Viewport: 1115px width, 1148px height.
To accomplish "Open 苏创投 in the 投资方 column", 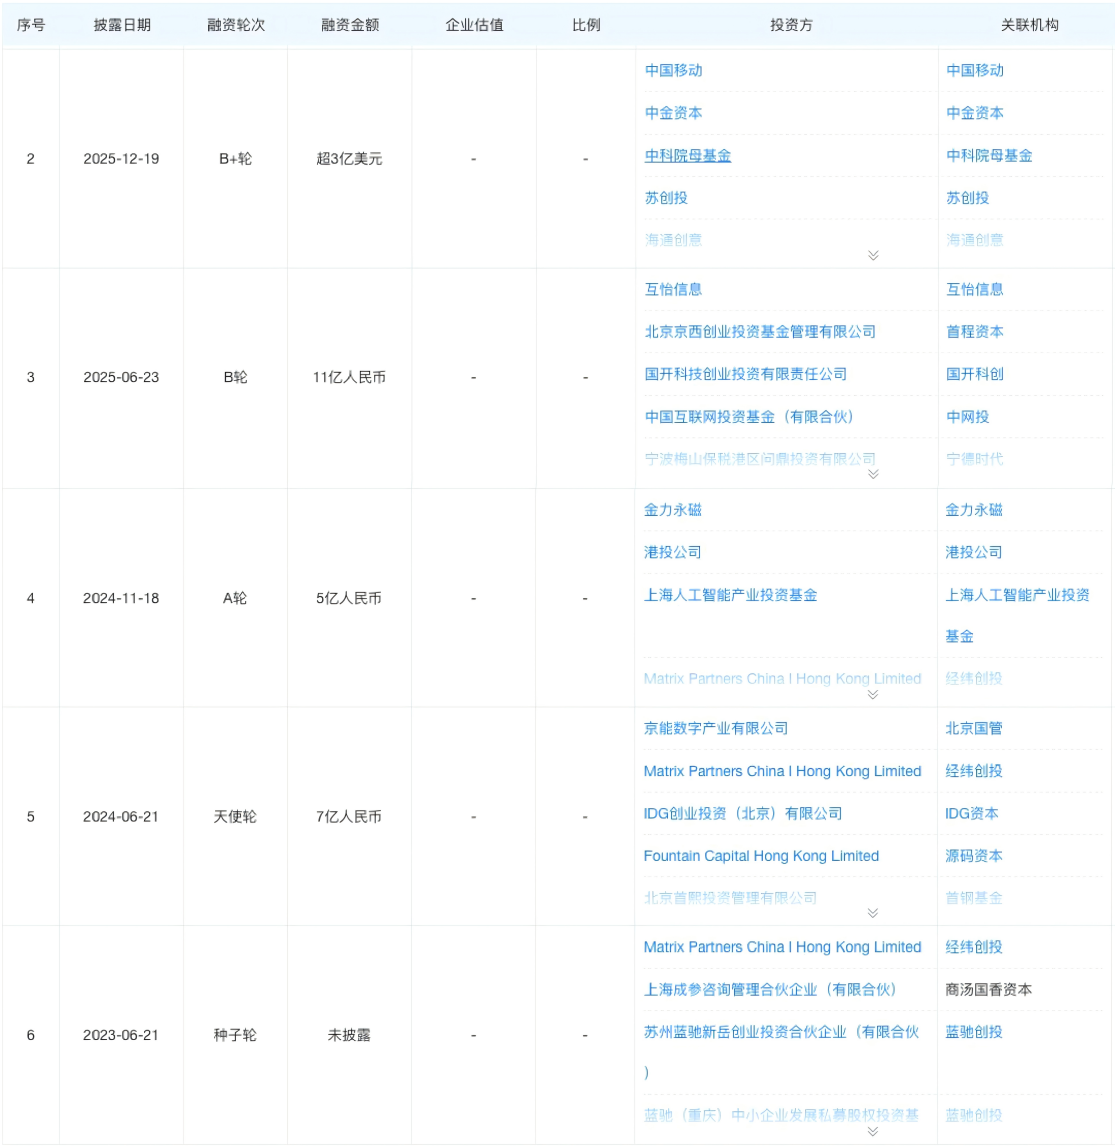I will 666,198.
